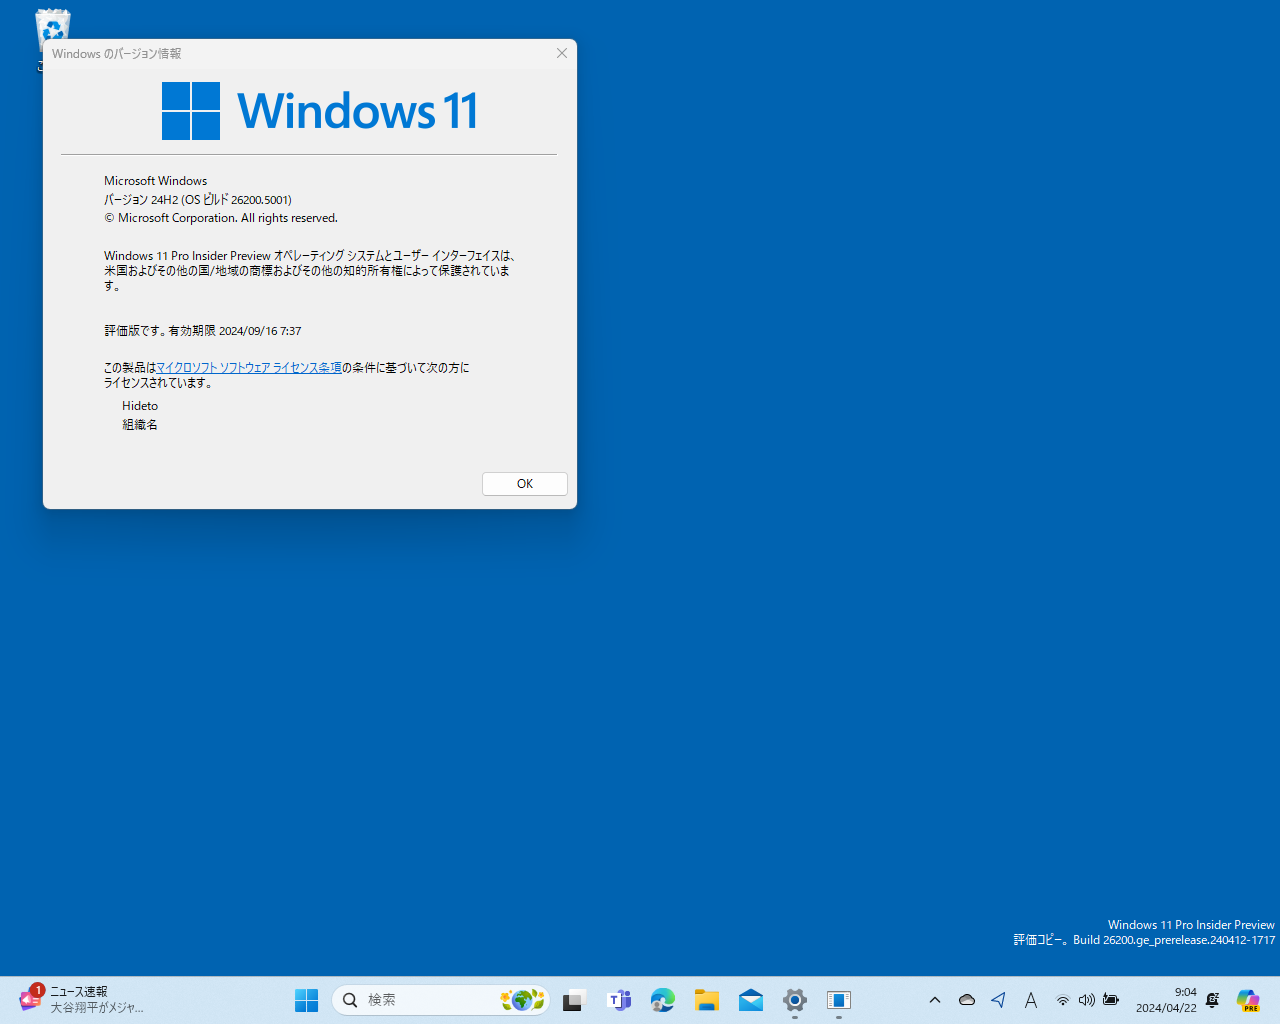This screenshot has height=1024, width=1280.
Task: Open Wi-Fi network status from the tray
Action: (x=1062, y=999)
